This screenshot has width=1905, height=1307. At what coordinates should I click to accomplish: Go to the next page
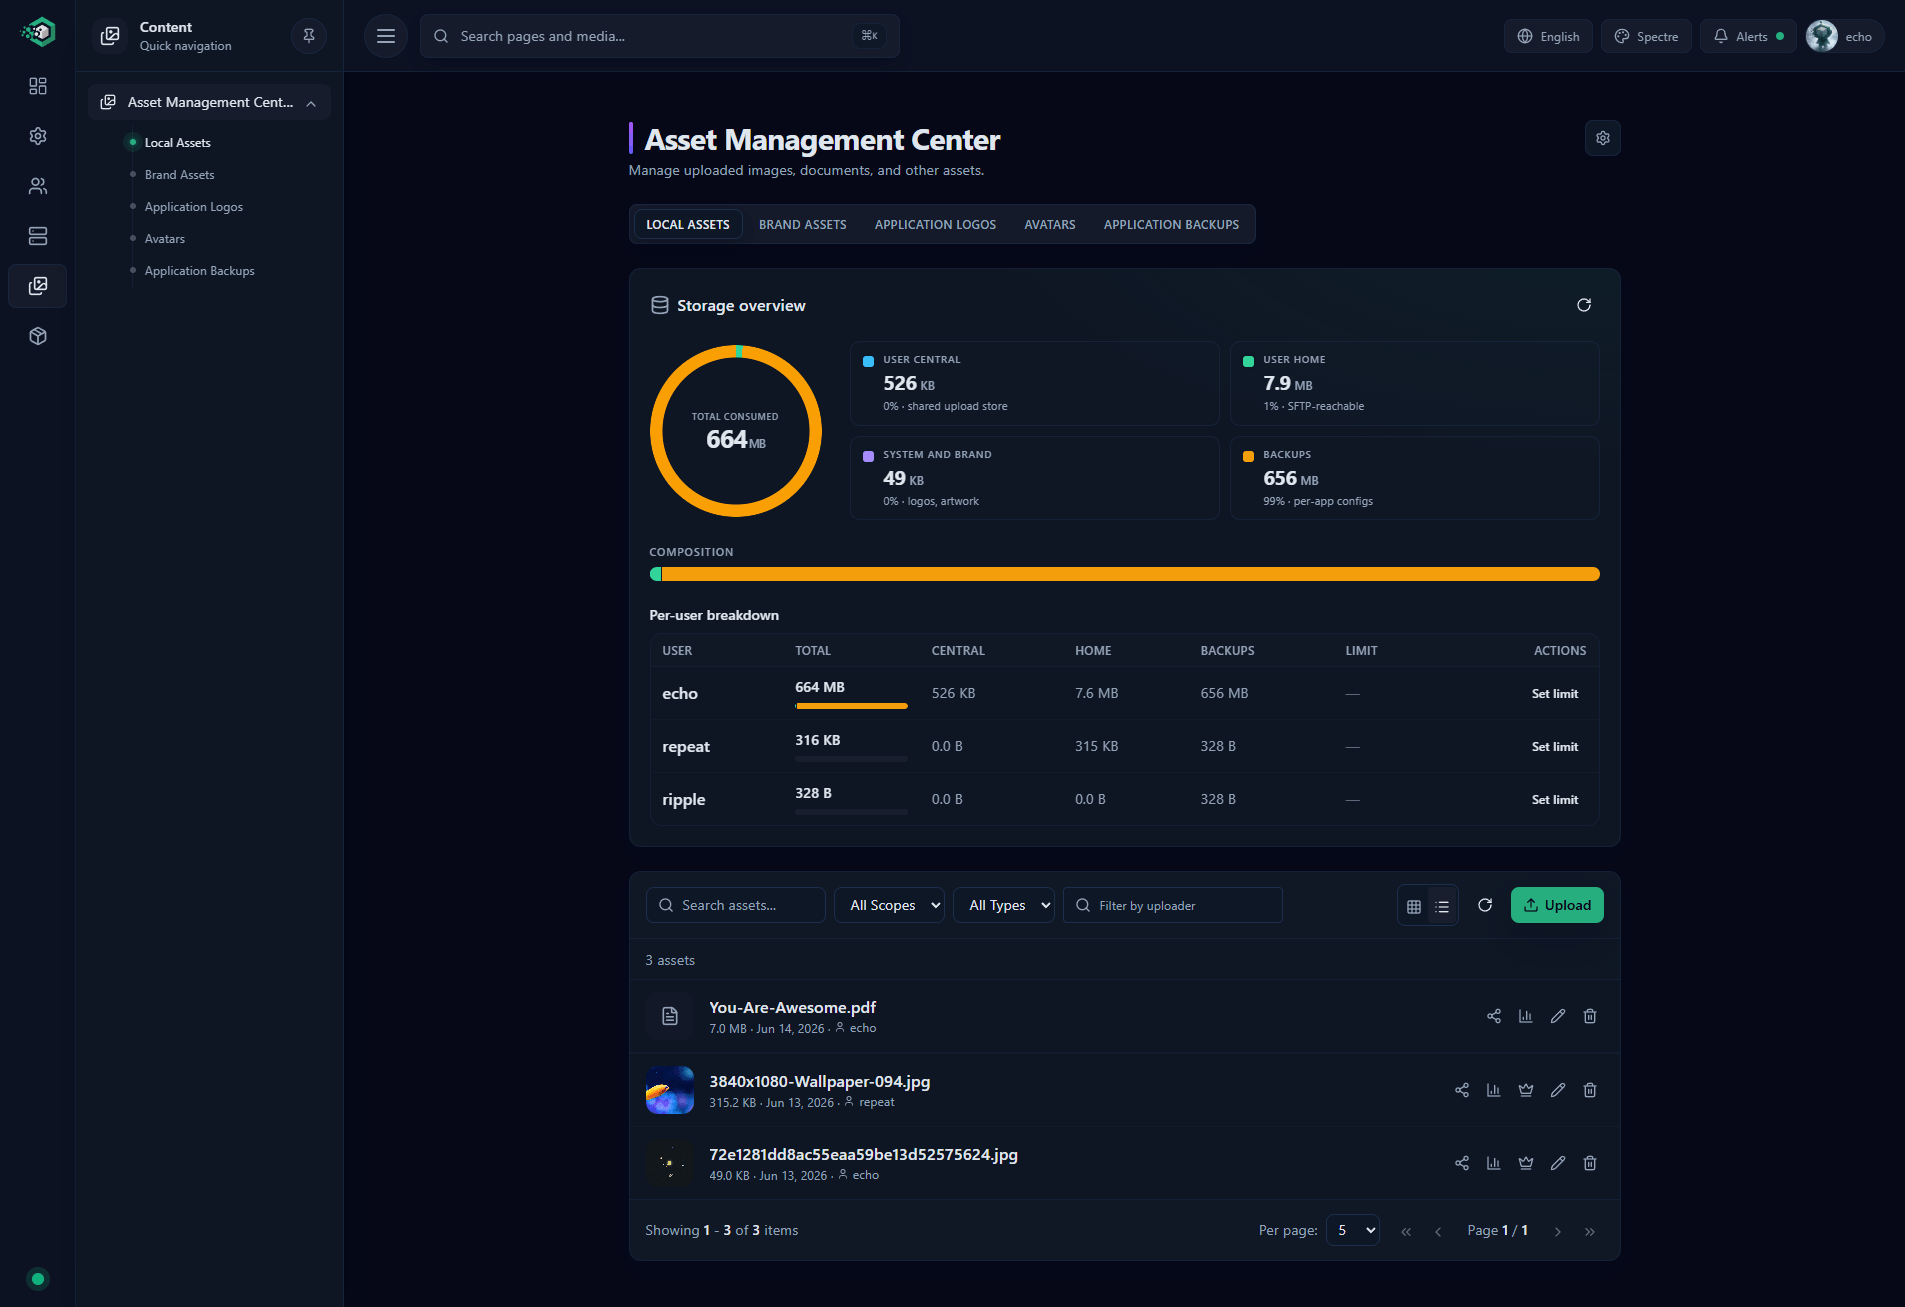click(1558, 1231)
